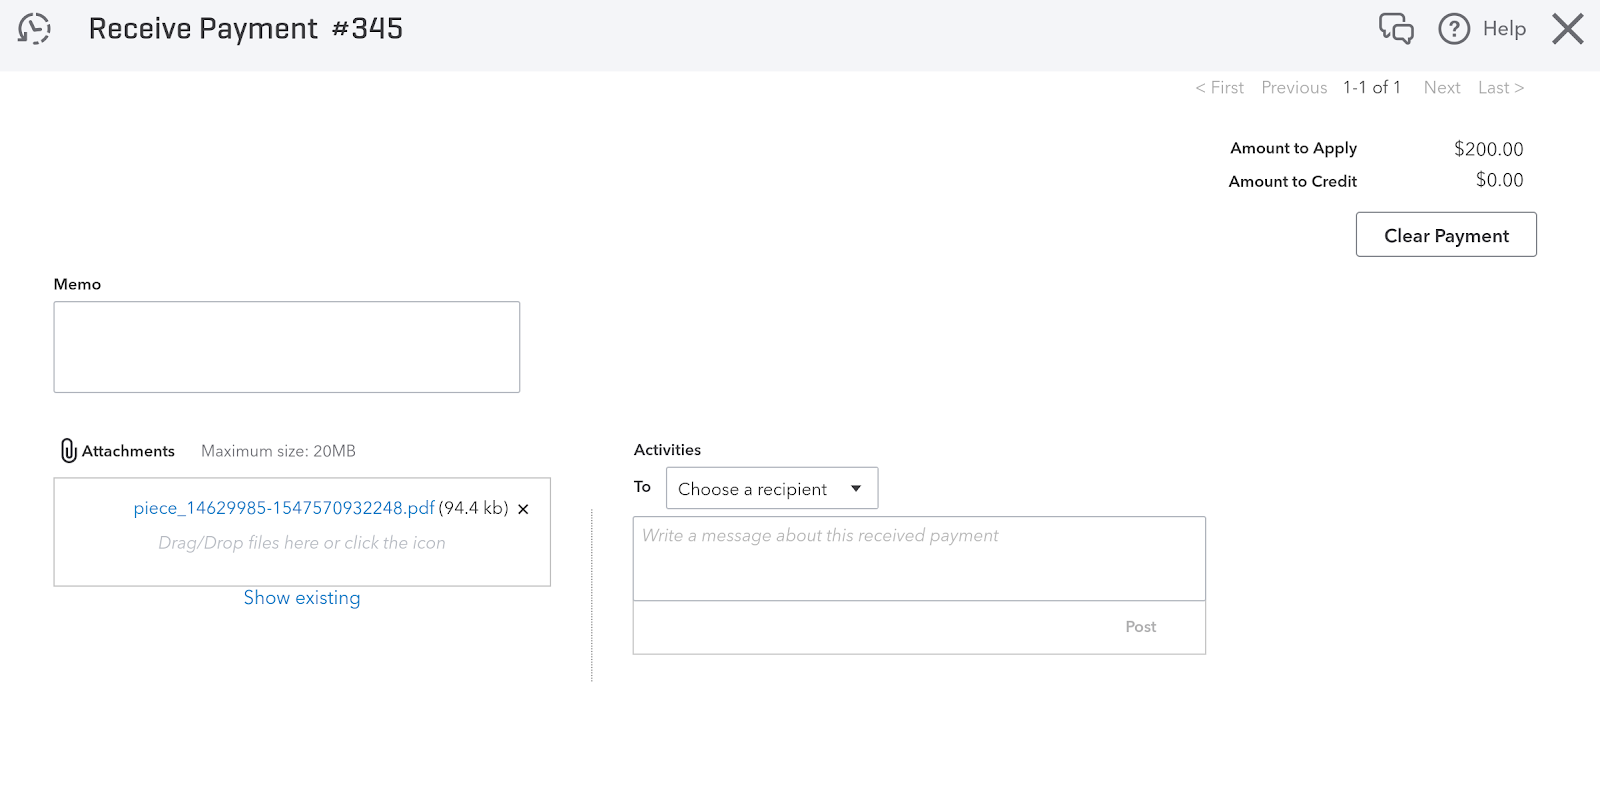Click inside the Memo text box

(287, 347)
